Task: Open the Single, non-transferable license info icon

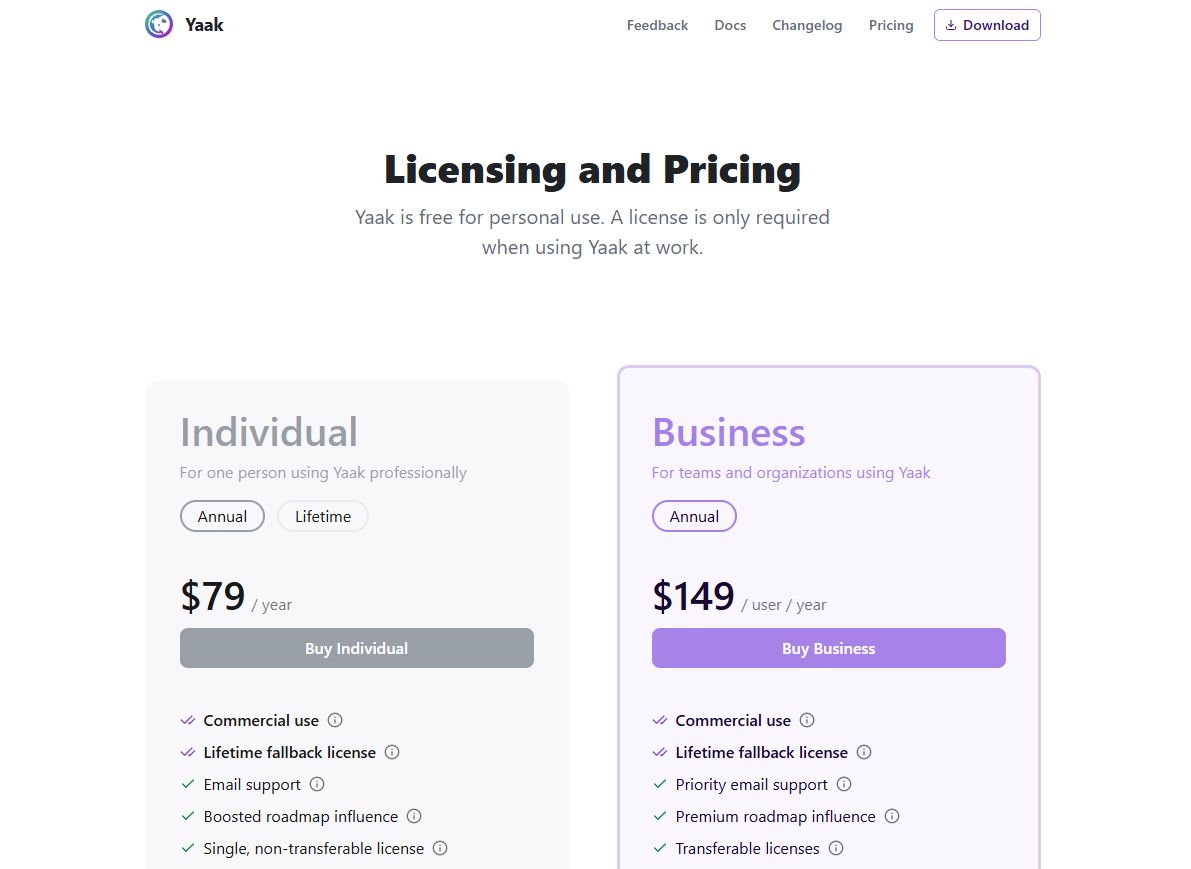Action: click(439, 848)
